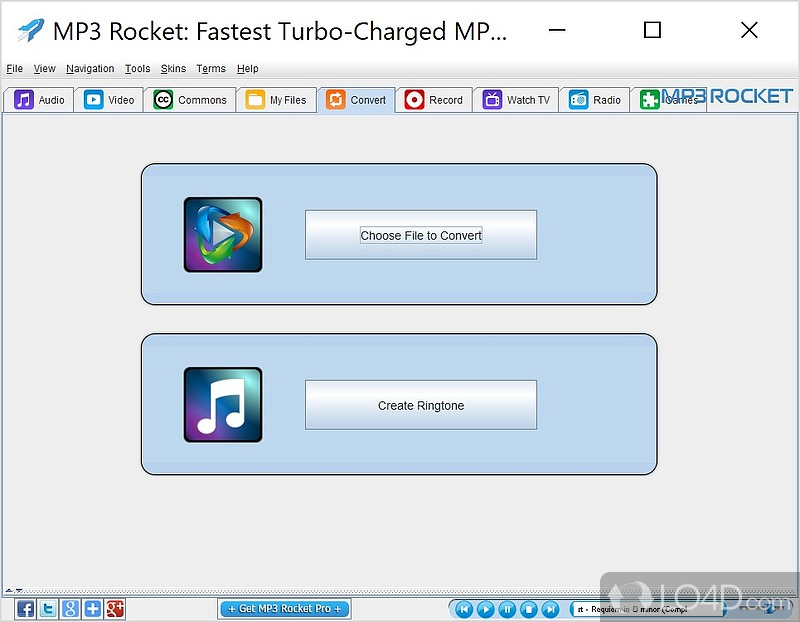The image size is (800, 622).
Task: Click Choose File to Convert button
Action: [421, 235]
